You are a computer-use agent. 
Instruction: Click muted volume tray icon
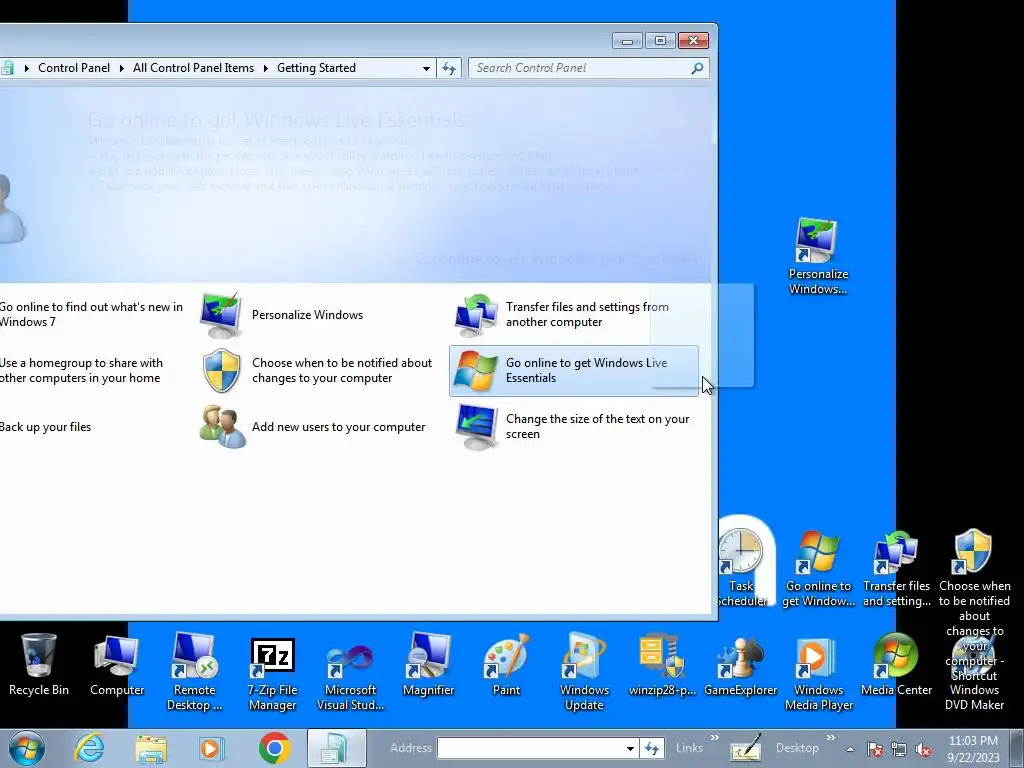(x=923, y=749)
